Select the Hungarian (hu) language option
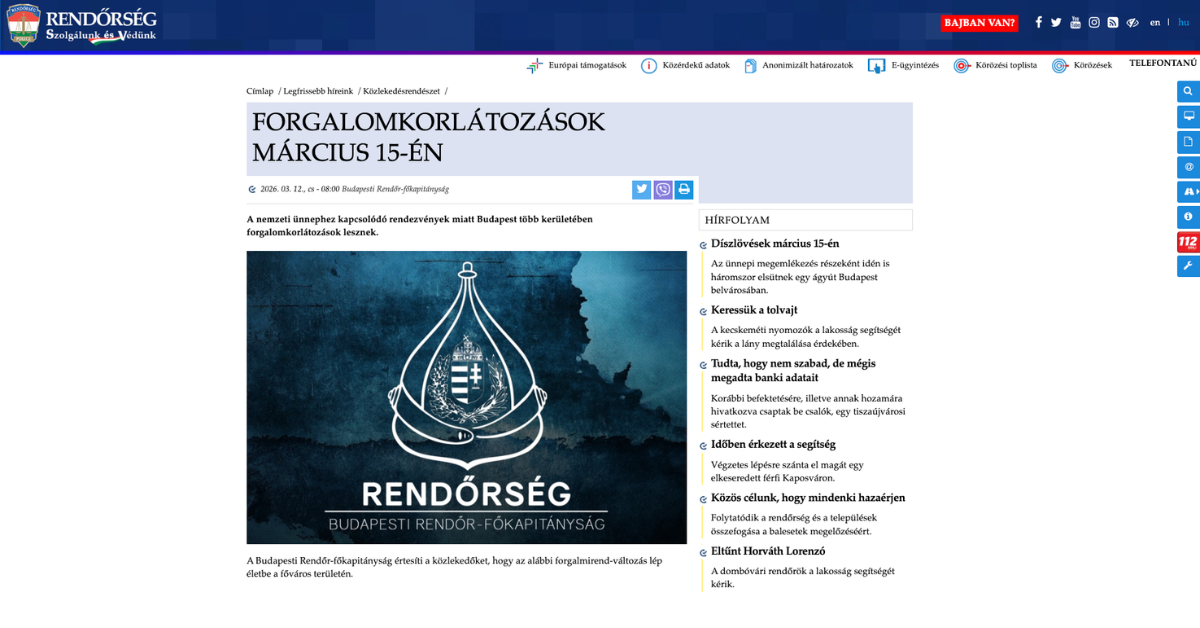1200x628 pixels. pyautogui.click(x=1183, y=23)
